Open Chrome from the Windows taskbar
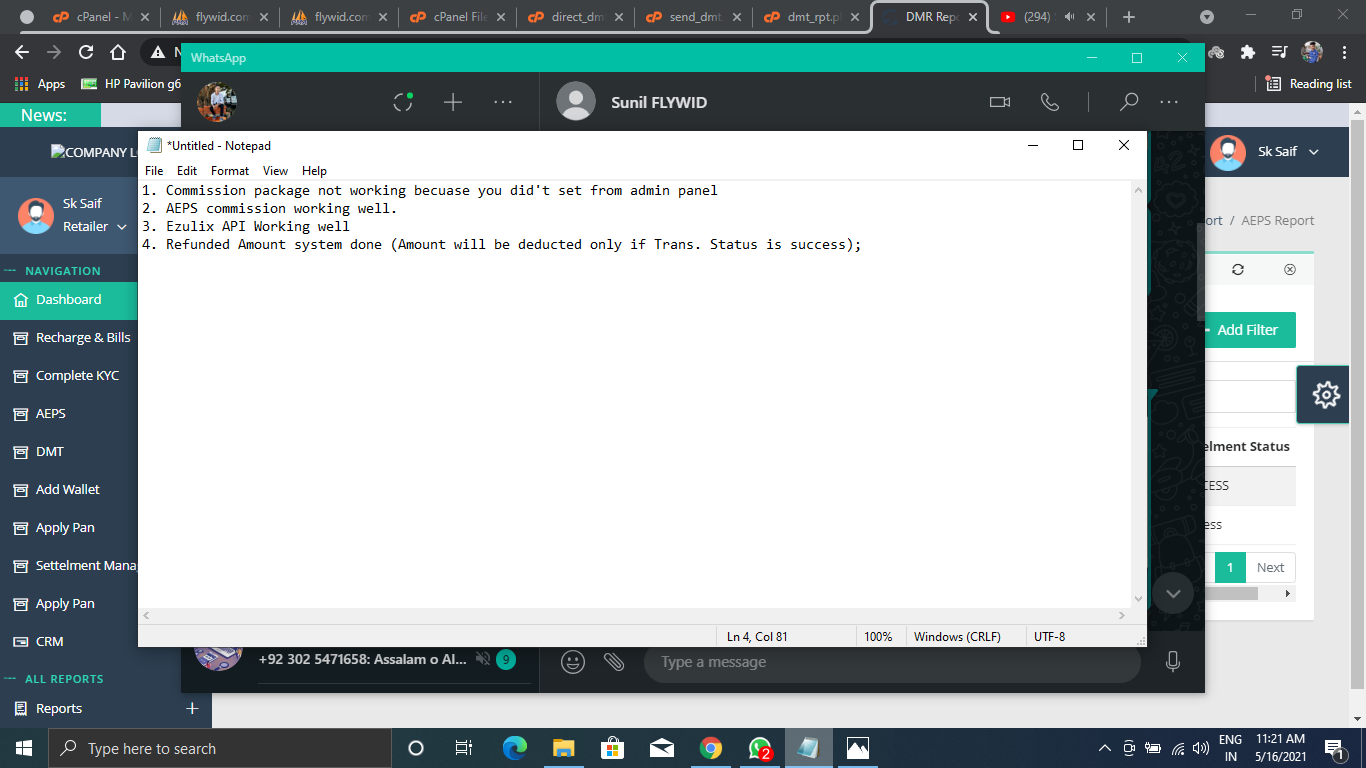 (x=711, y=748)
